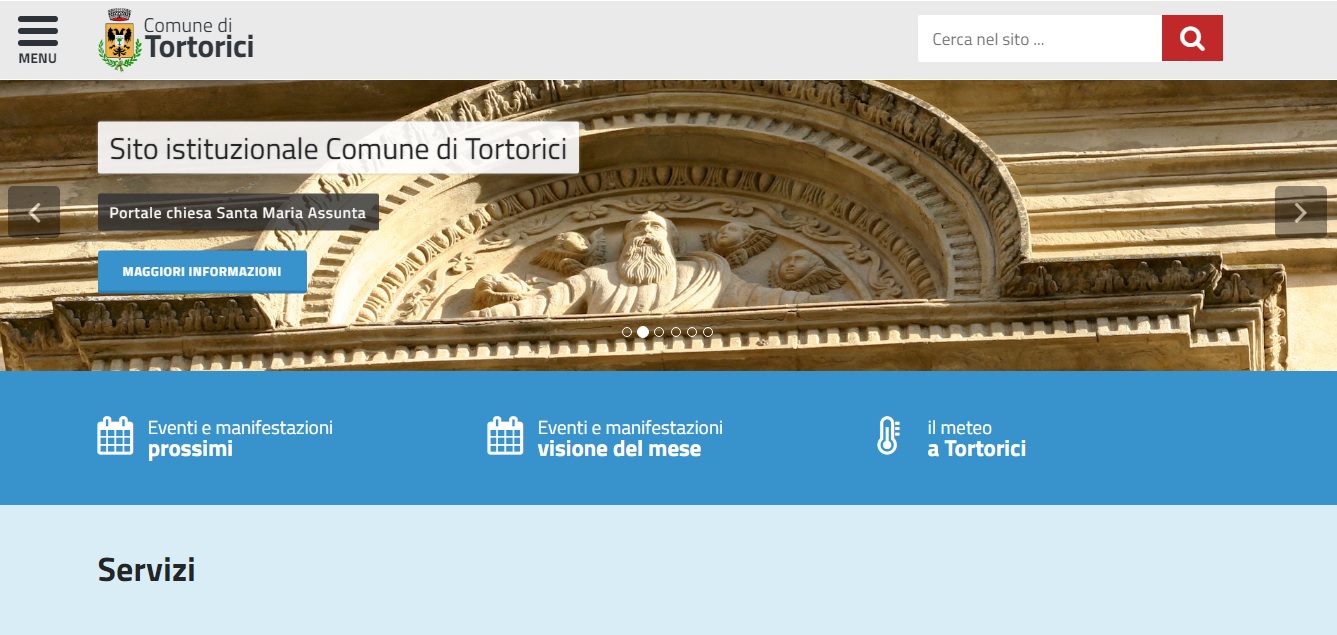Focus the Cerca nel sito search field
Image resolution: width=1337 pixels, height=635 pixels.
[x=1040, y=38]
